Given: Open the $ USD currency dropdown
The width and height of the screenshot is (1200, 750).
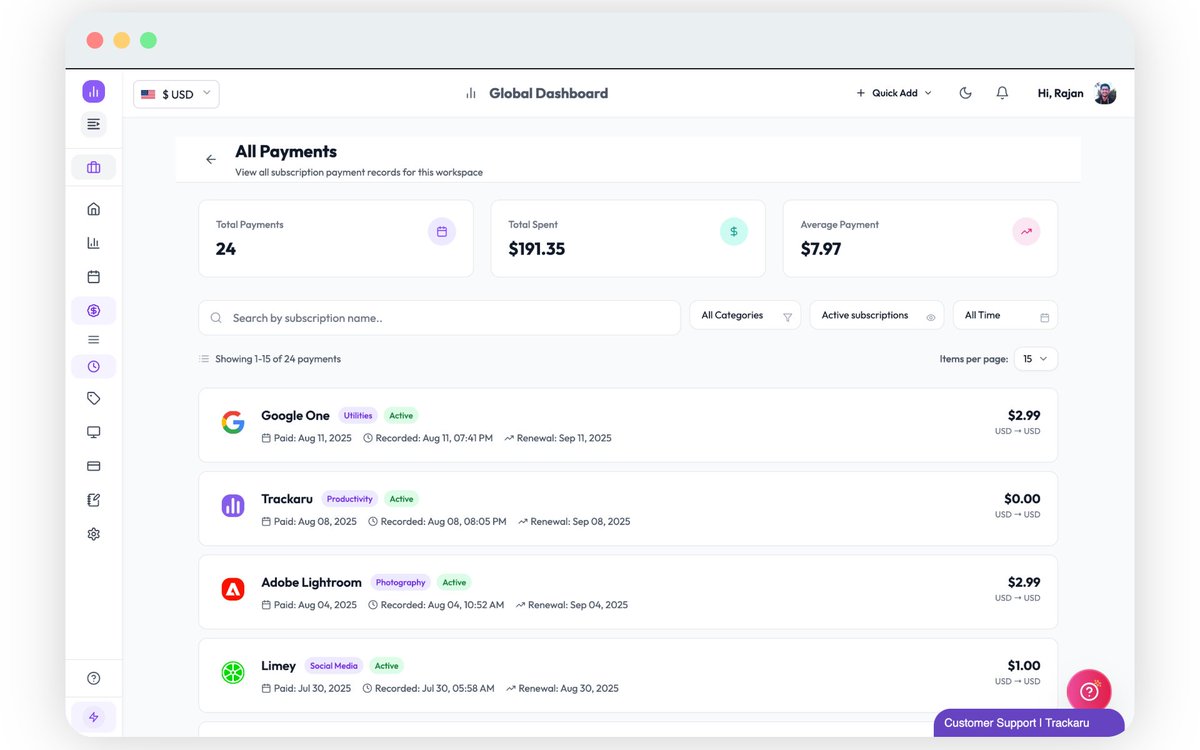Looking at the screenshot, I should [176, 94].
